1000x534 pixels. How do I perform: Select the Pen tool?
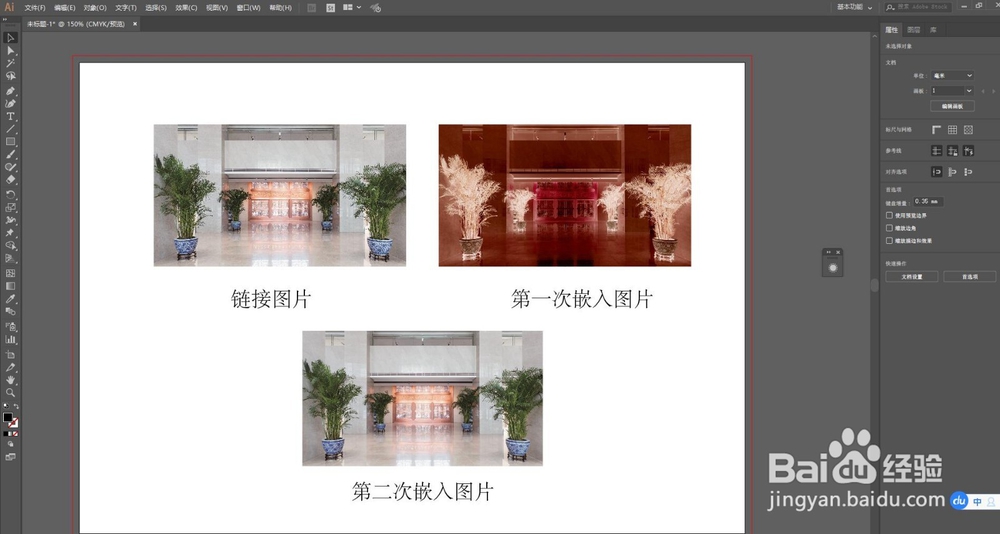click(x=11, y=91)
